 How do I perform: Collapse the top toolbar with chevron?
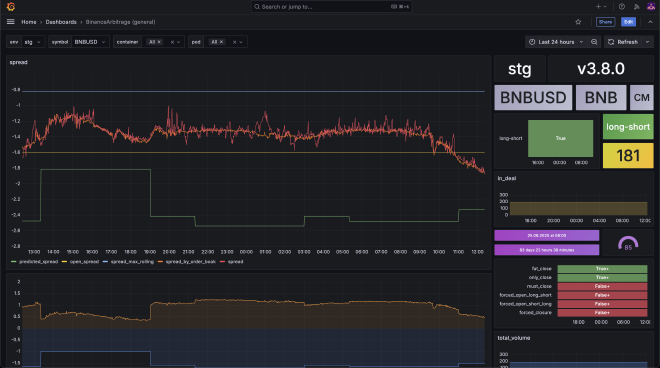click(x=650, y=22)
